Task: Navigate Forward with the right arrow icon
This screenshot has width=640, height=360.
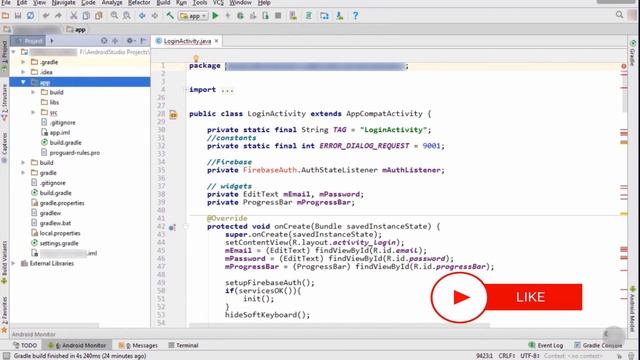Action: point(155,16)
